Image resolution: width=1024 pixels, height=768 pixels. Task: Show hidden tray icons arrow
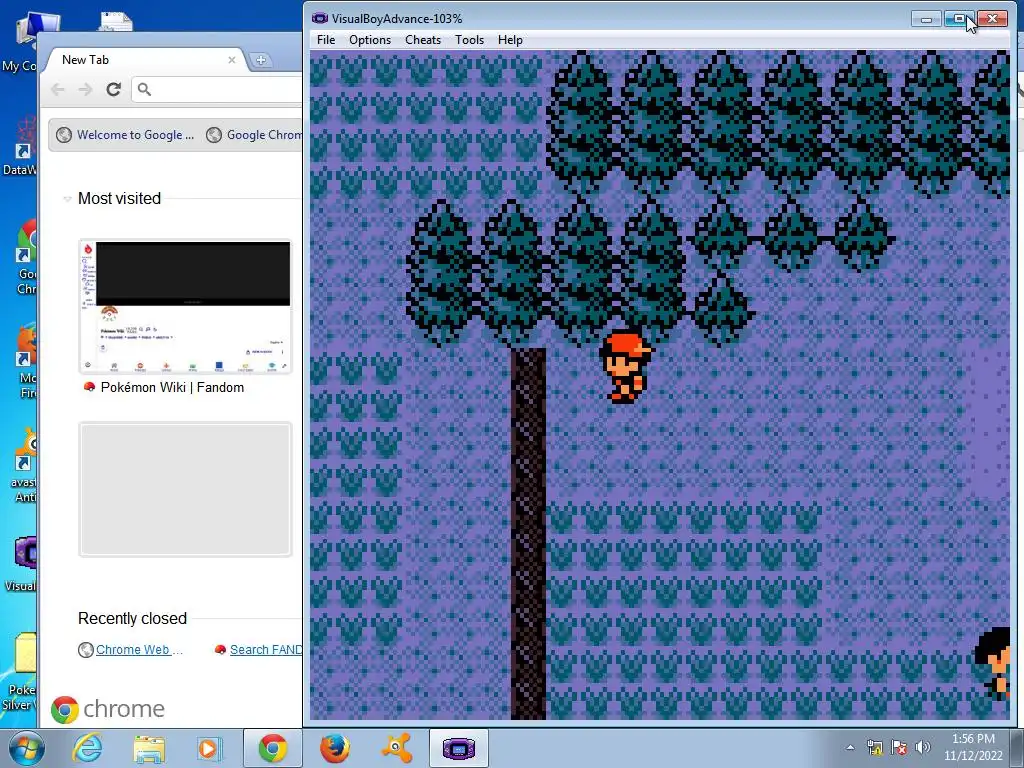tap(850, 748)
